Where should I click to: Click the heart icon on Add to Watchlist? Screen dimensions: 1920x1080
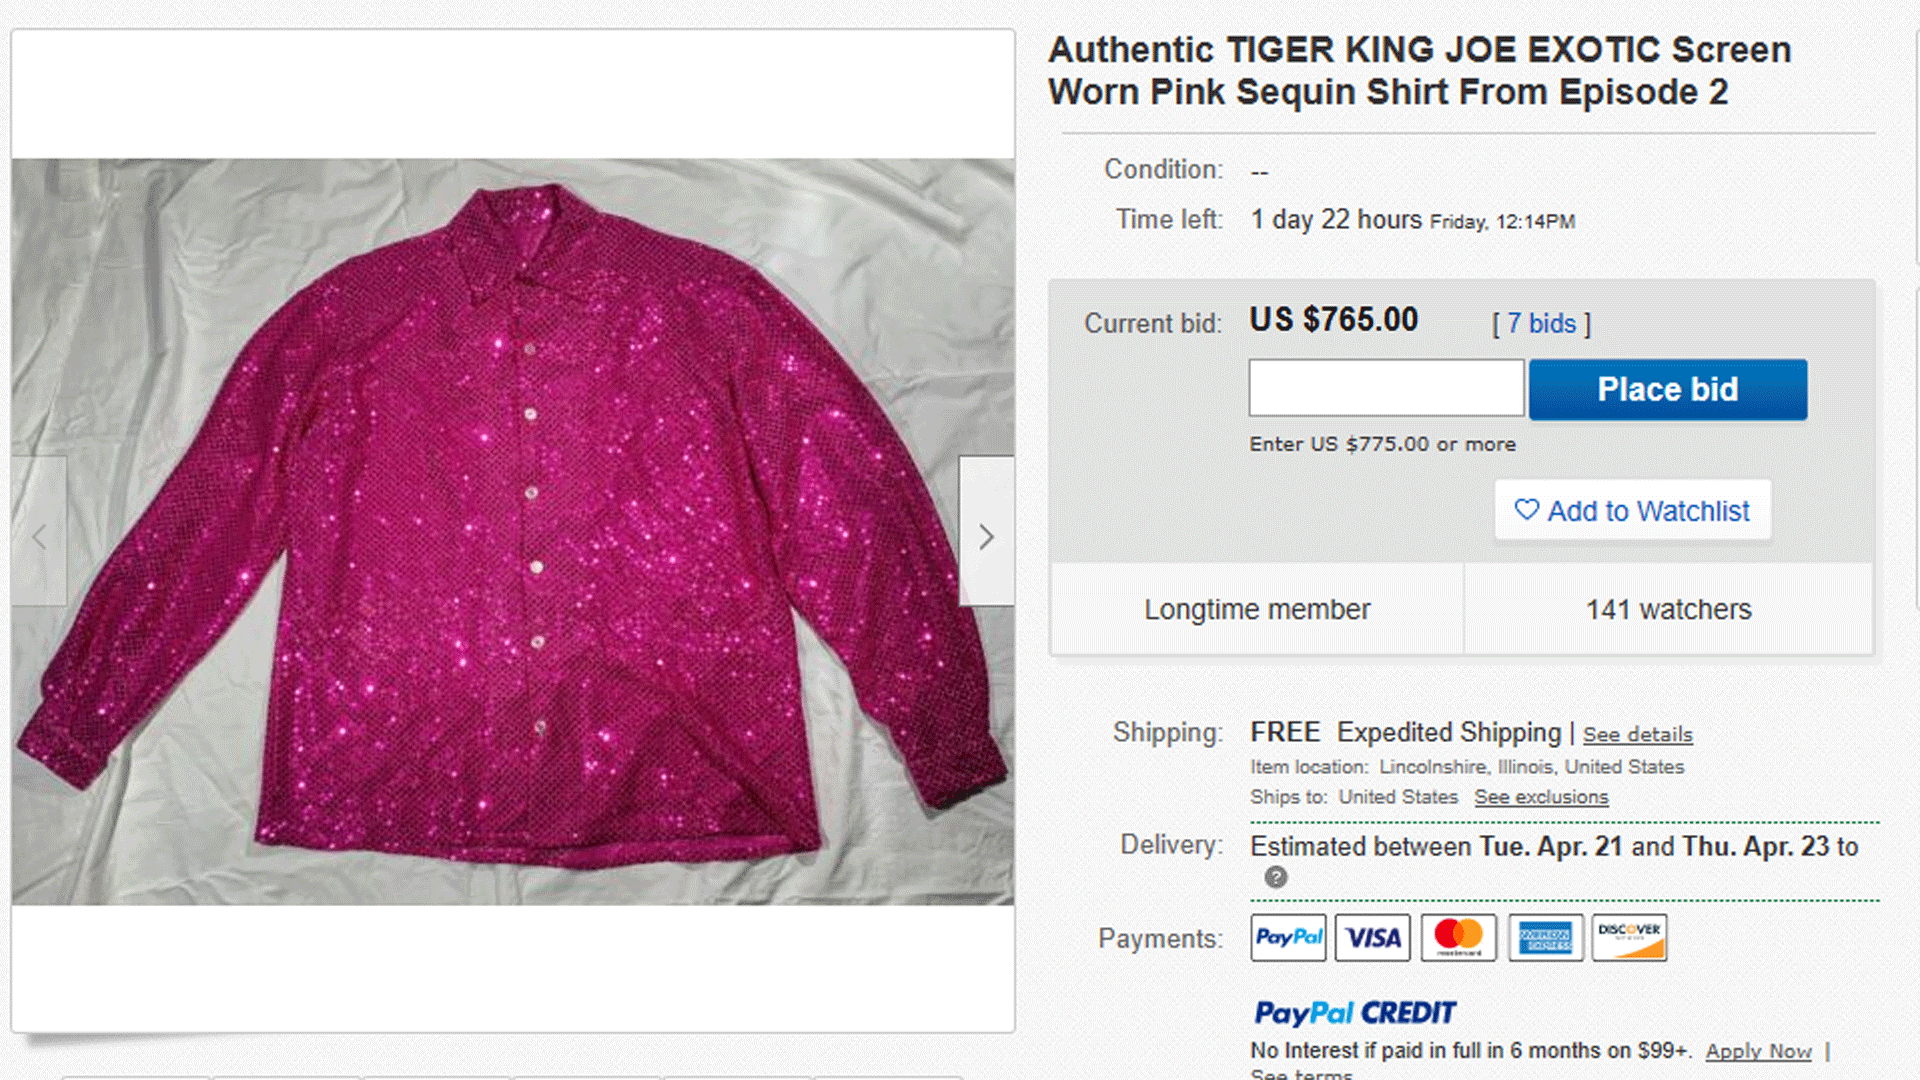click(1527, 510)
